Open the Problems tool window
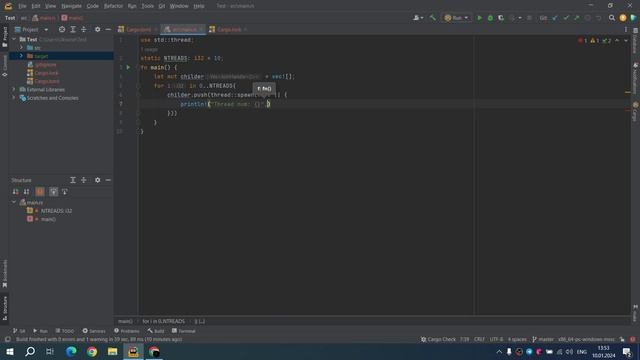The height and width of the screenshot is (360, 640). pos(127,331)
